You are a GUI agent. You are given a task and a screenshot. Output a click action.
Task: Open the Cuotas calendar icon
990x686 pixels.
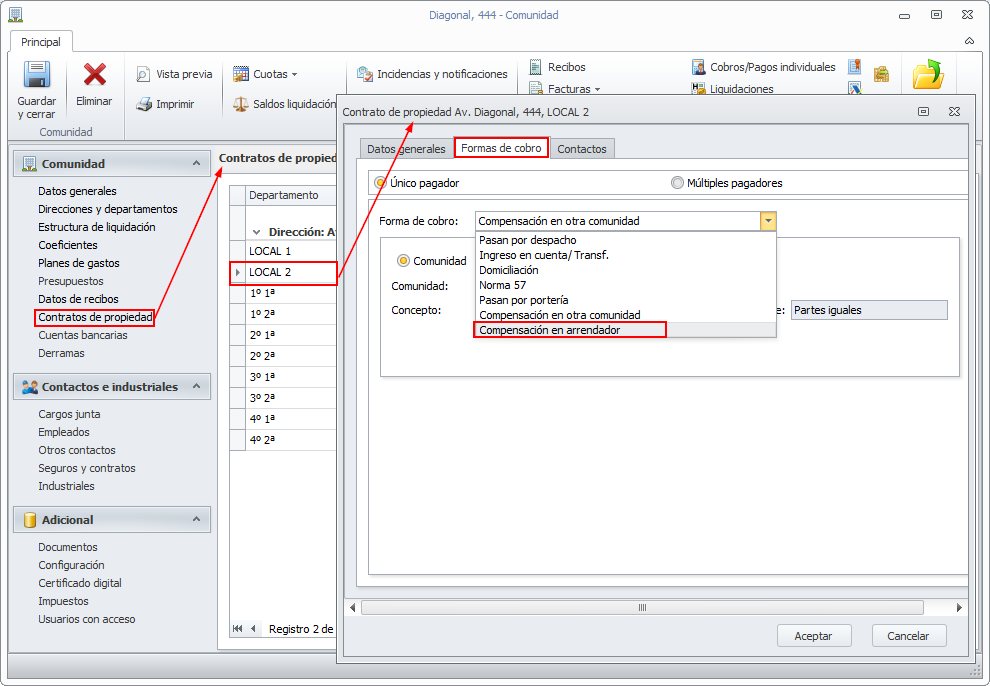(241, 74)
